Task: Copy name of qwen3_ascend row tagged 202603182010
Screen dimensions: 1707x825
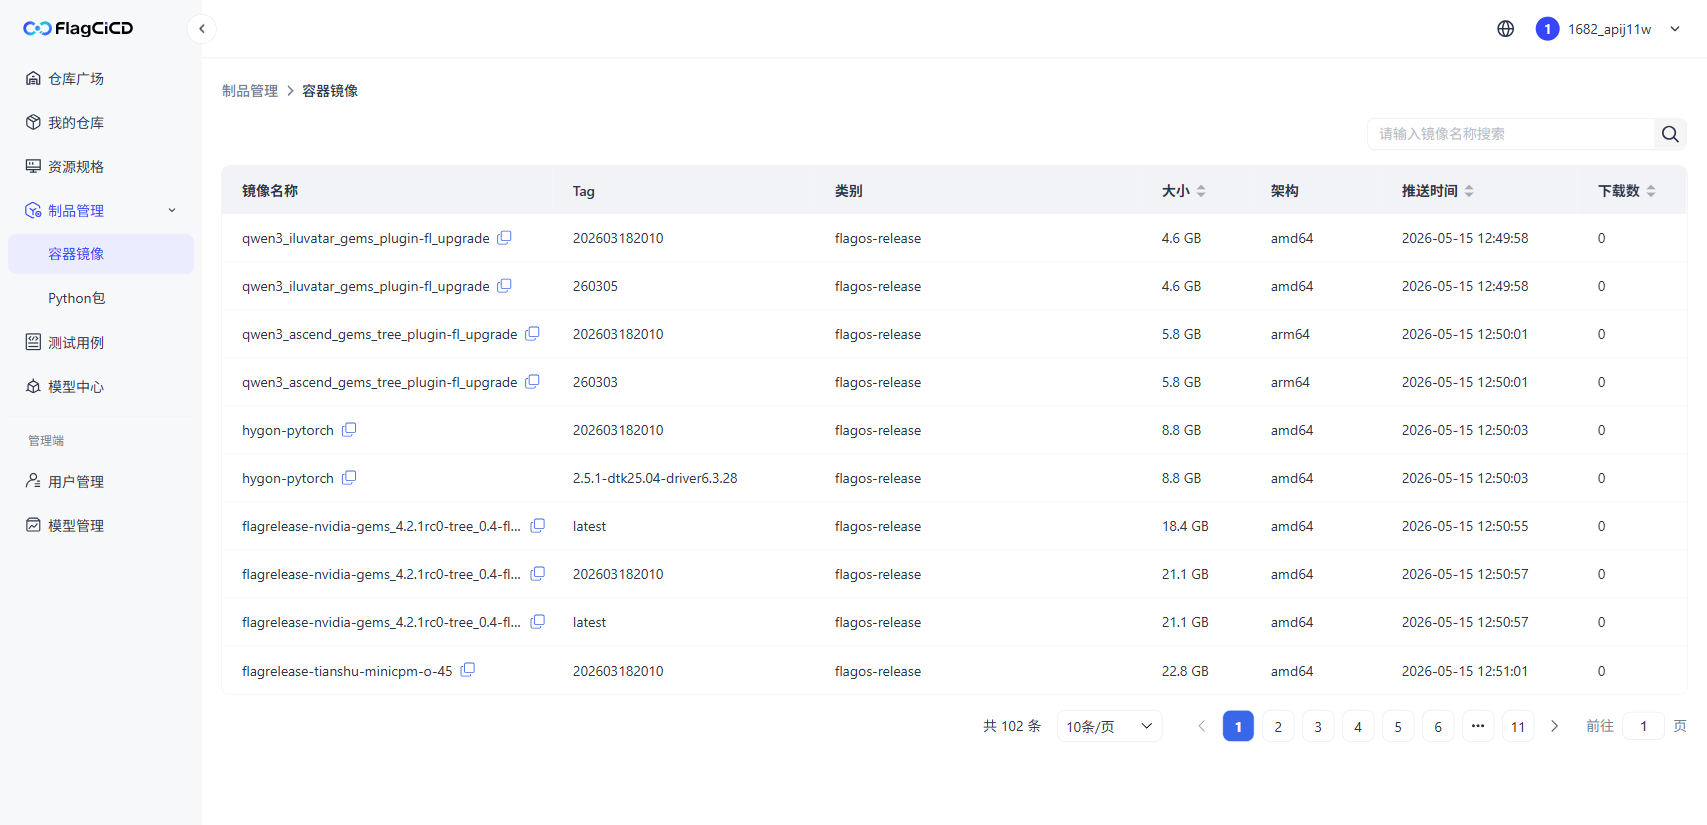Action: pos(533,334)
